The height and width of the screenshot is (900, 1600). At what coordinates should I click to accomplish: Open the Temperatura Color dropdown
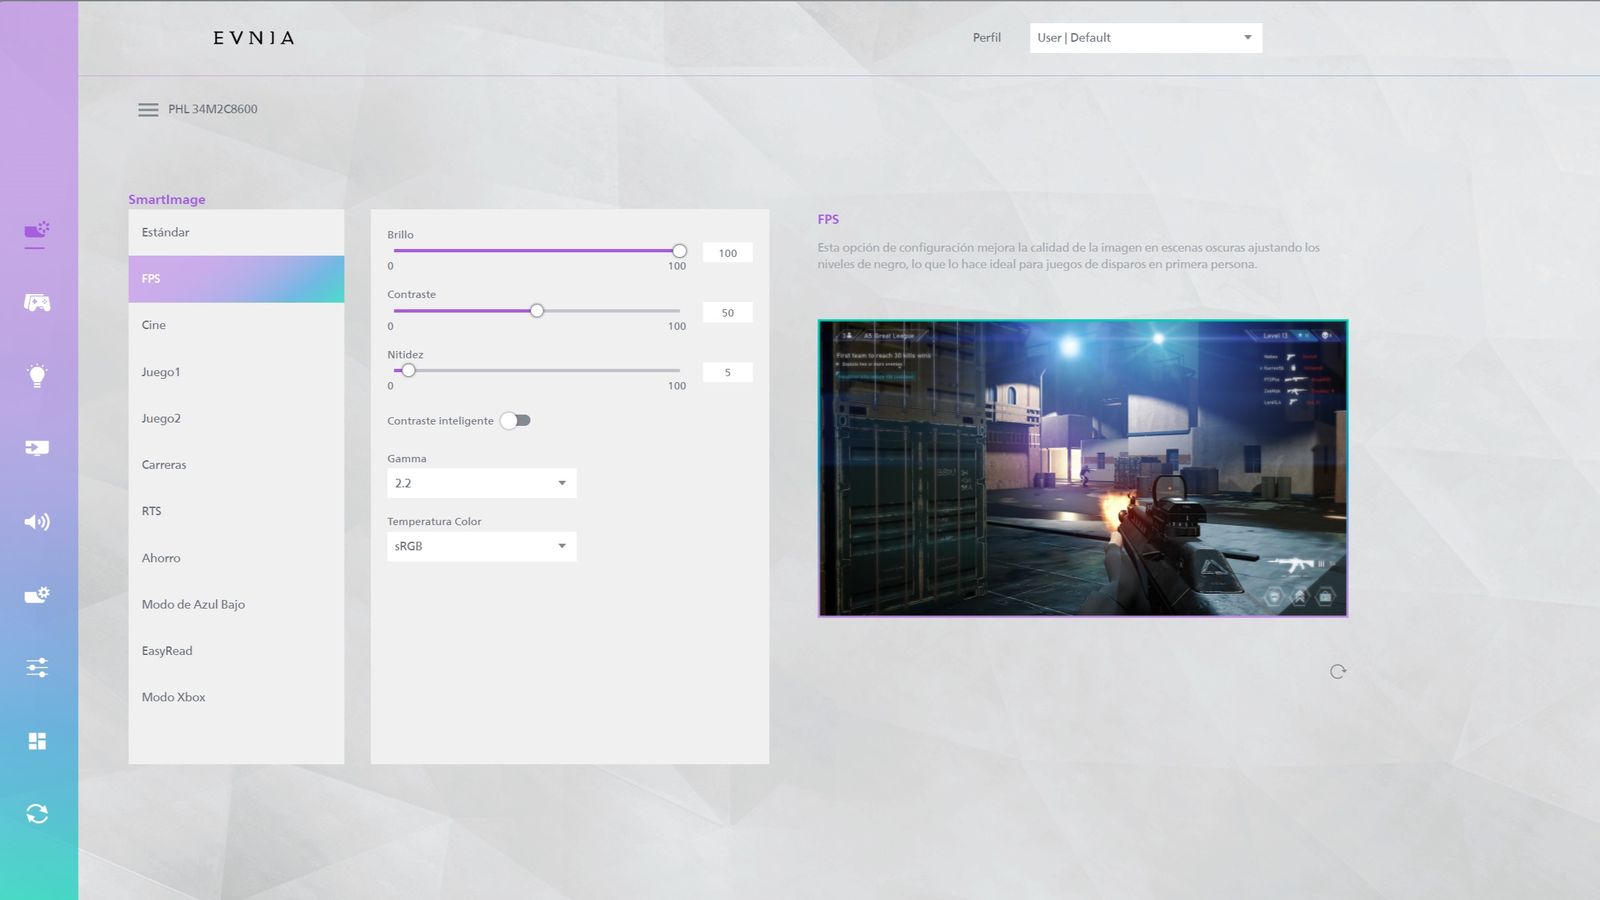(481, 547)
